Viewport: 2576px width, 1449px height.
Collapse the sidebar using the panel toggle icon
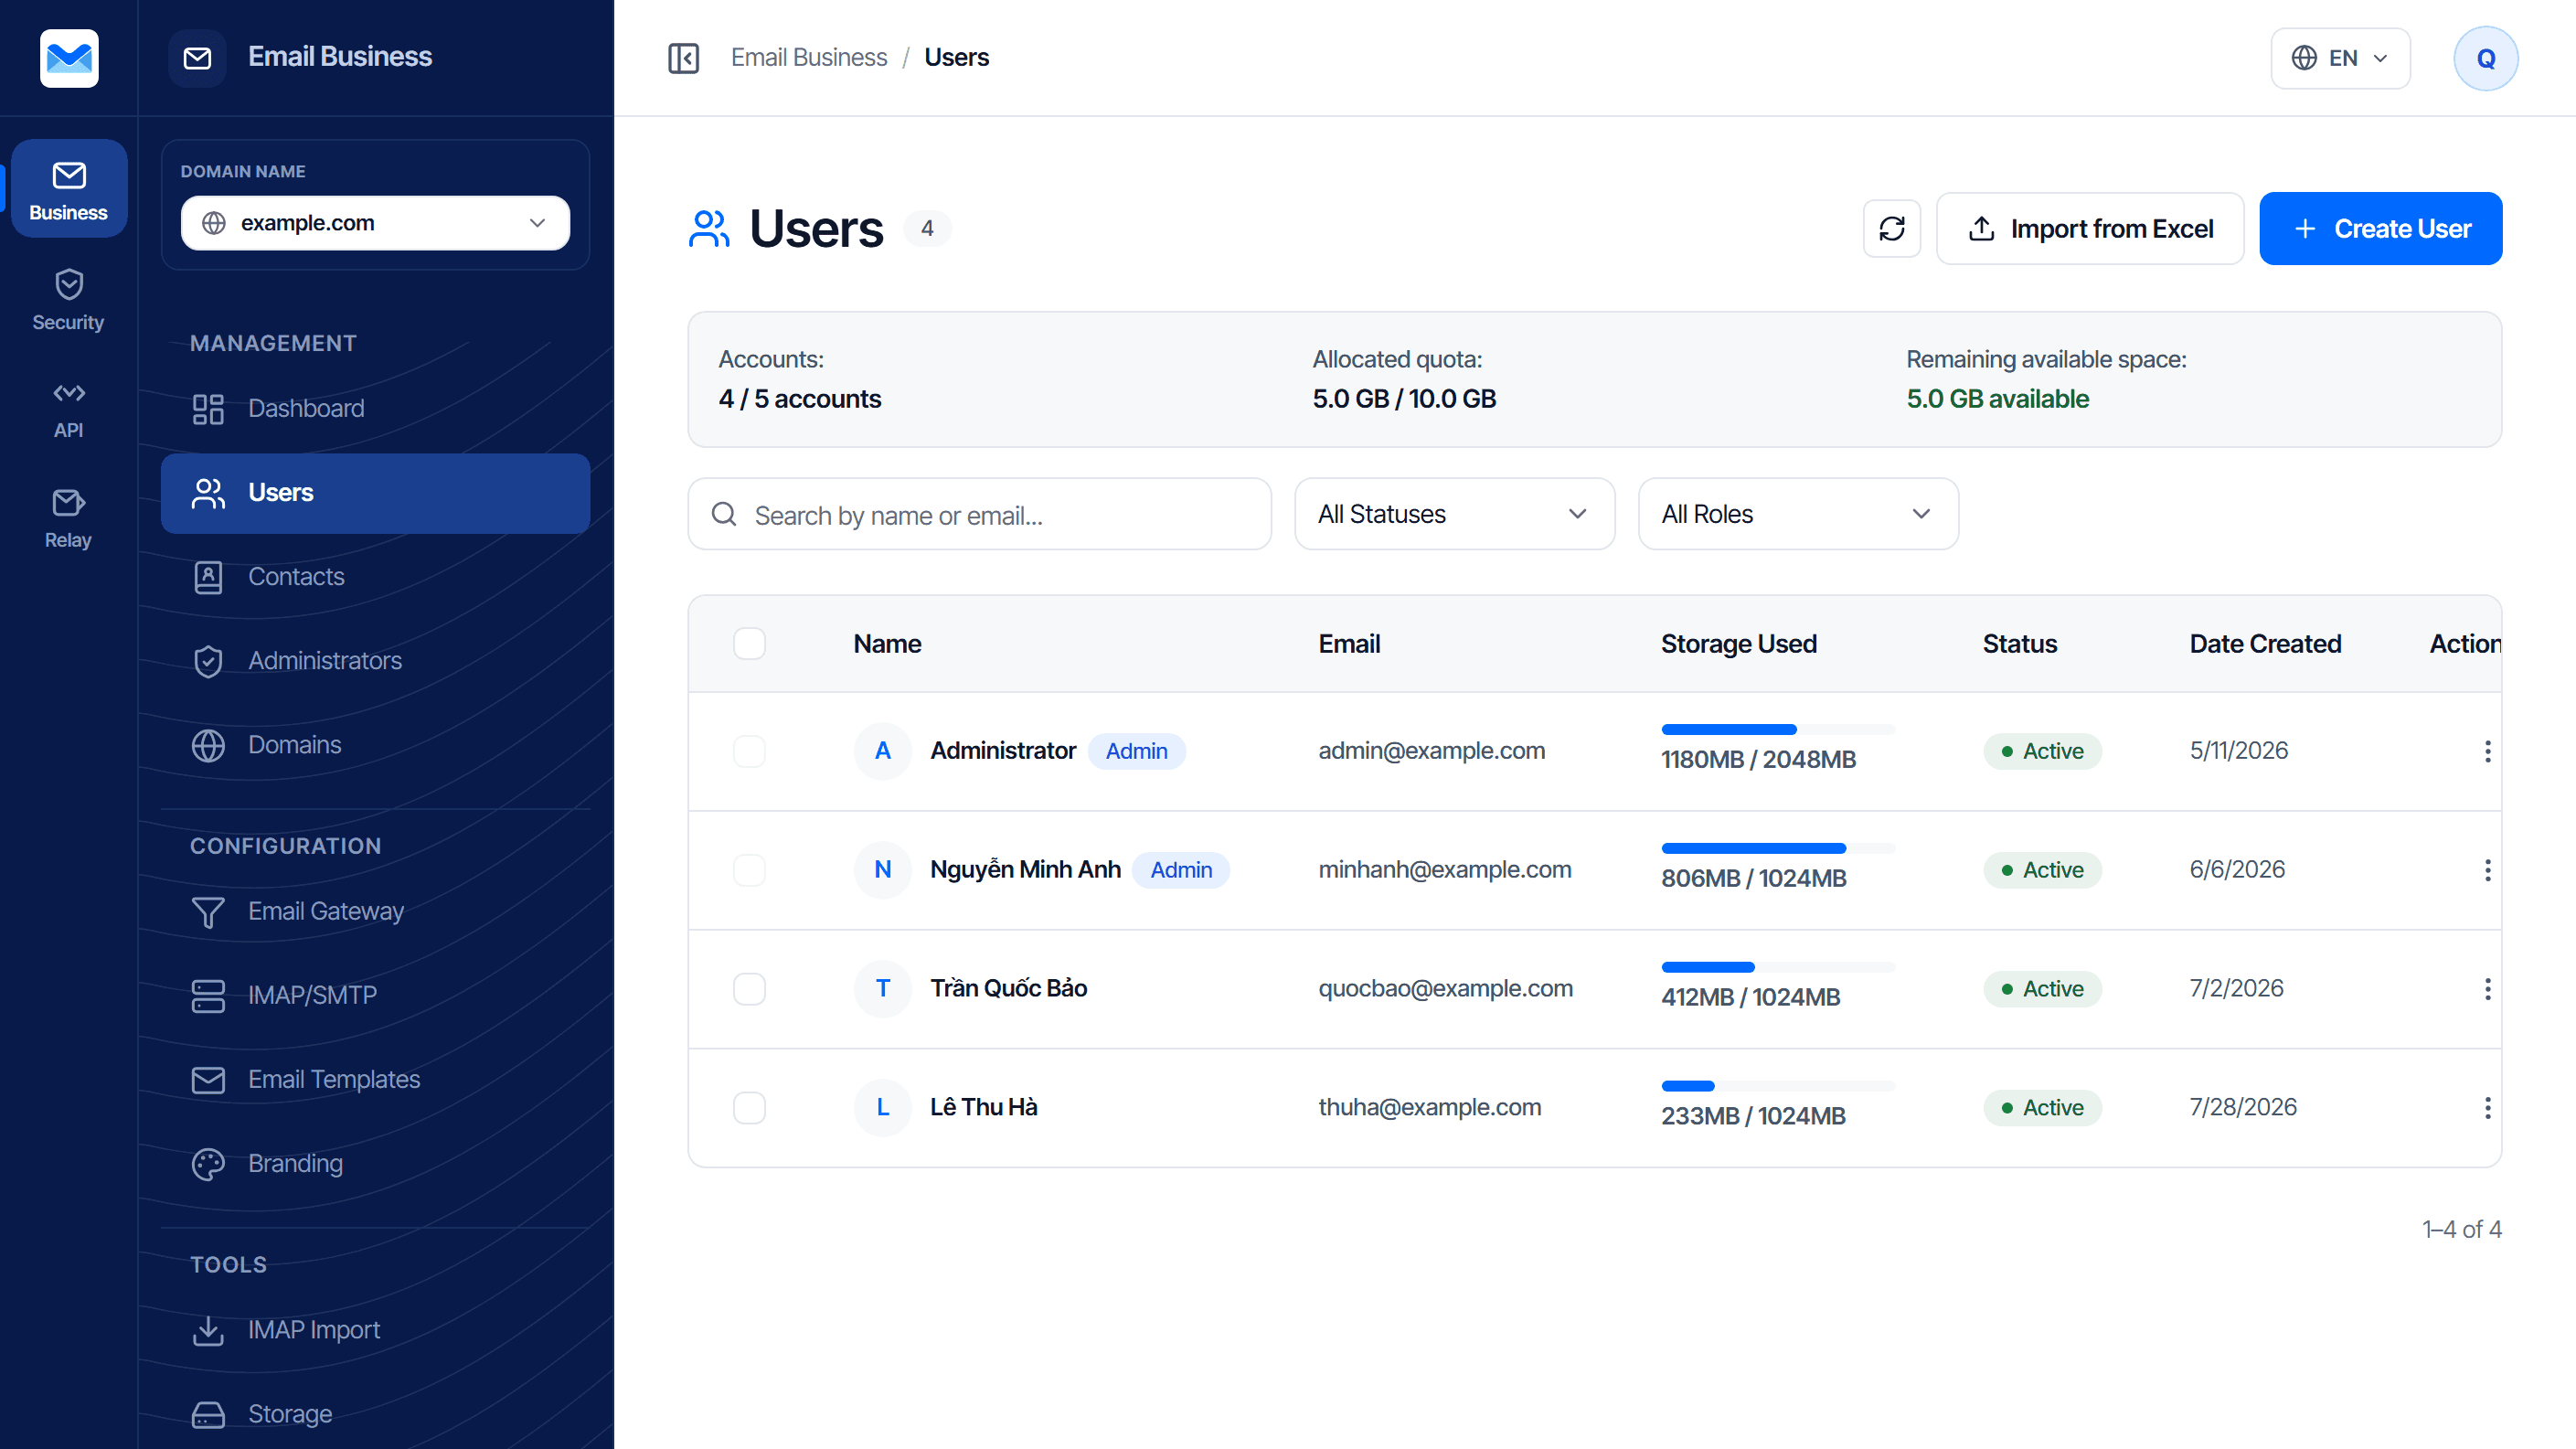pyautogui.click(x=683, y=58)
